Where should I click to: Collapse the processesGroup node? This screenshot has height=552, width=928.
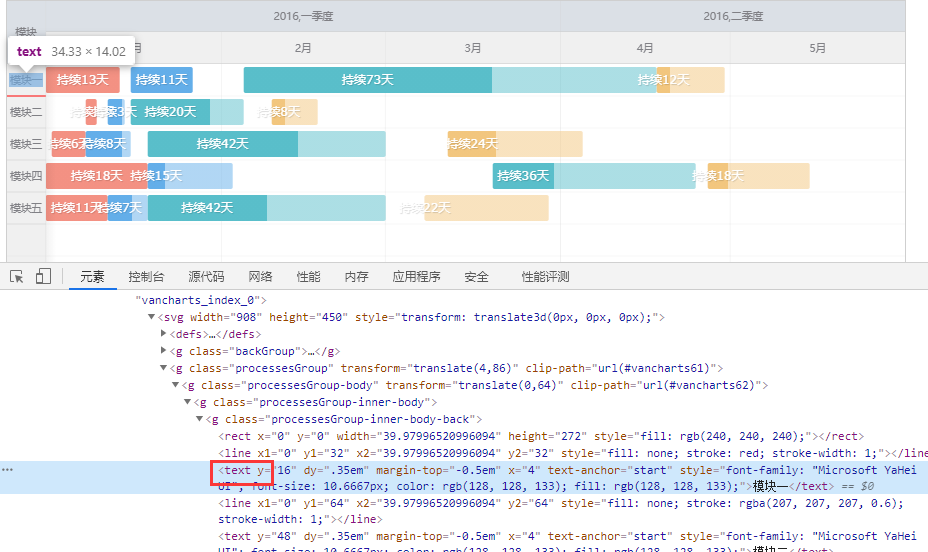(x=163, y=368)
